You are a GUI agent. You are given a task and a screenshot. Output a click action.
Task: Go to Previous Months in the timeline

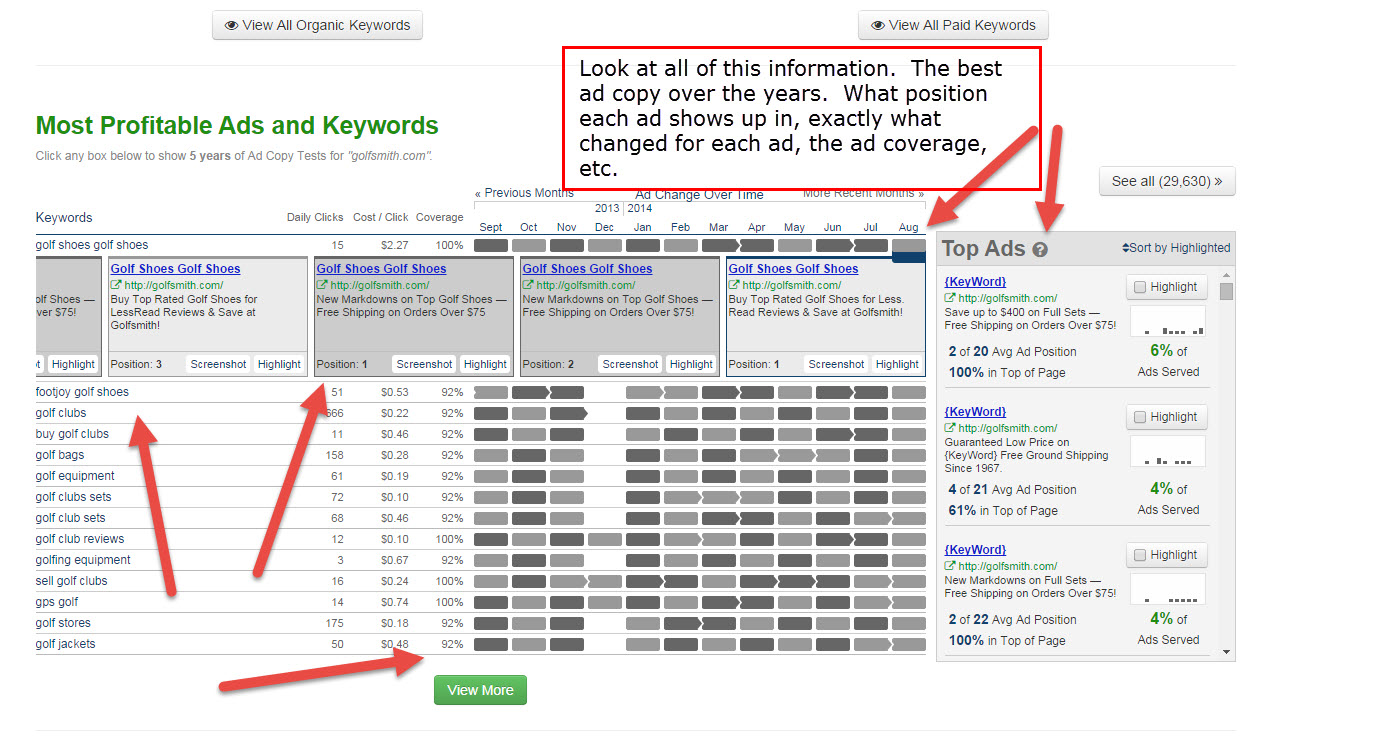point(524,193)
